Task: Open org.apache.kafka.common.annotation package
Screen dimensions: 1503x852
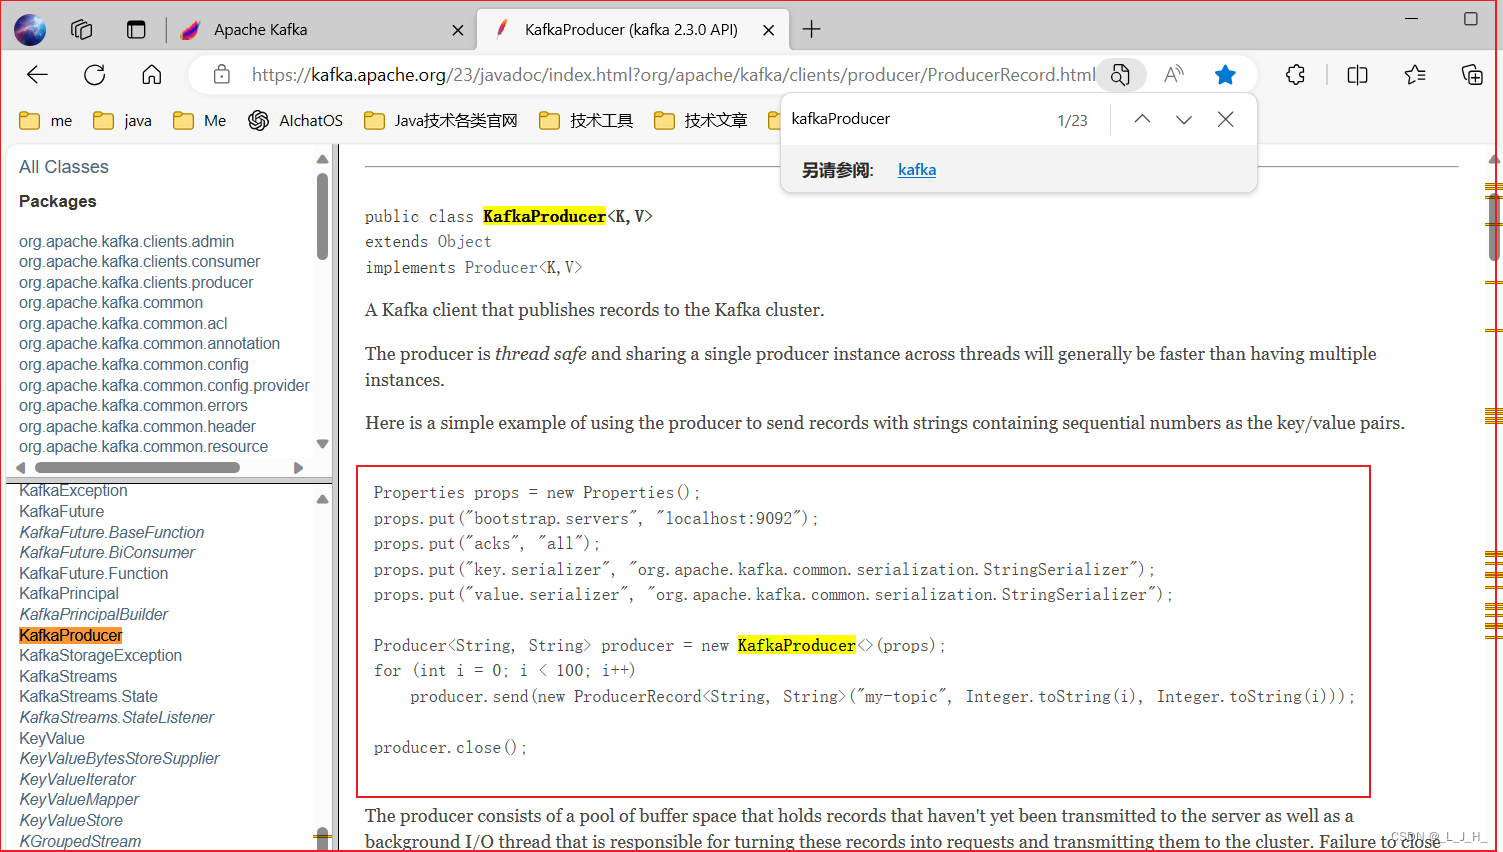Action: pos(150,344)
